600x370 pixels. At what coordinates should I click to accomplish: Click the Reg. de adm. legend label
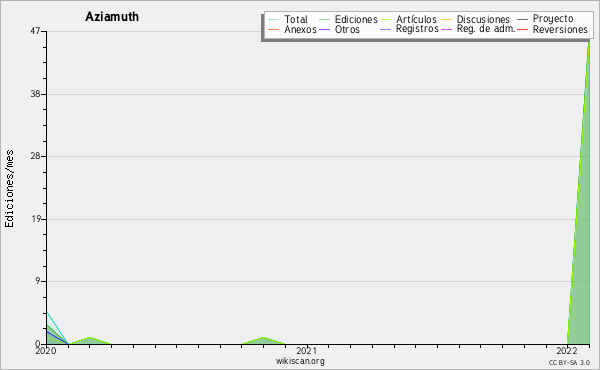coord(486,29)
